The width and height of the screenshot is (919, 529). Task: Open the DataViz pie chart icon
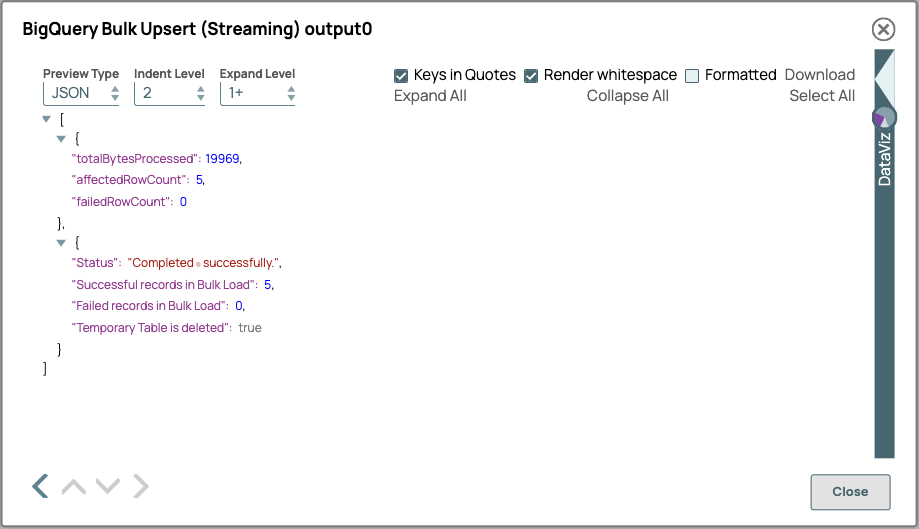884,118
